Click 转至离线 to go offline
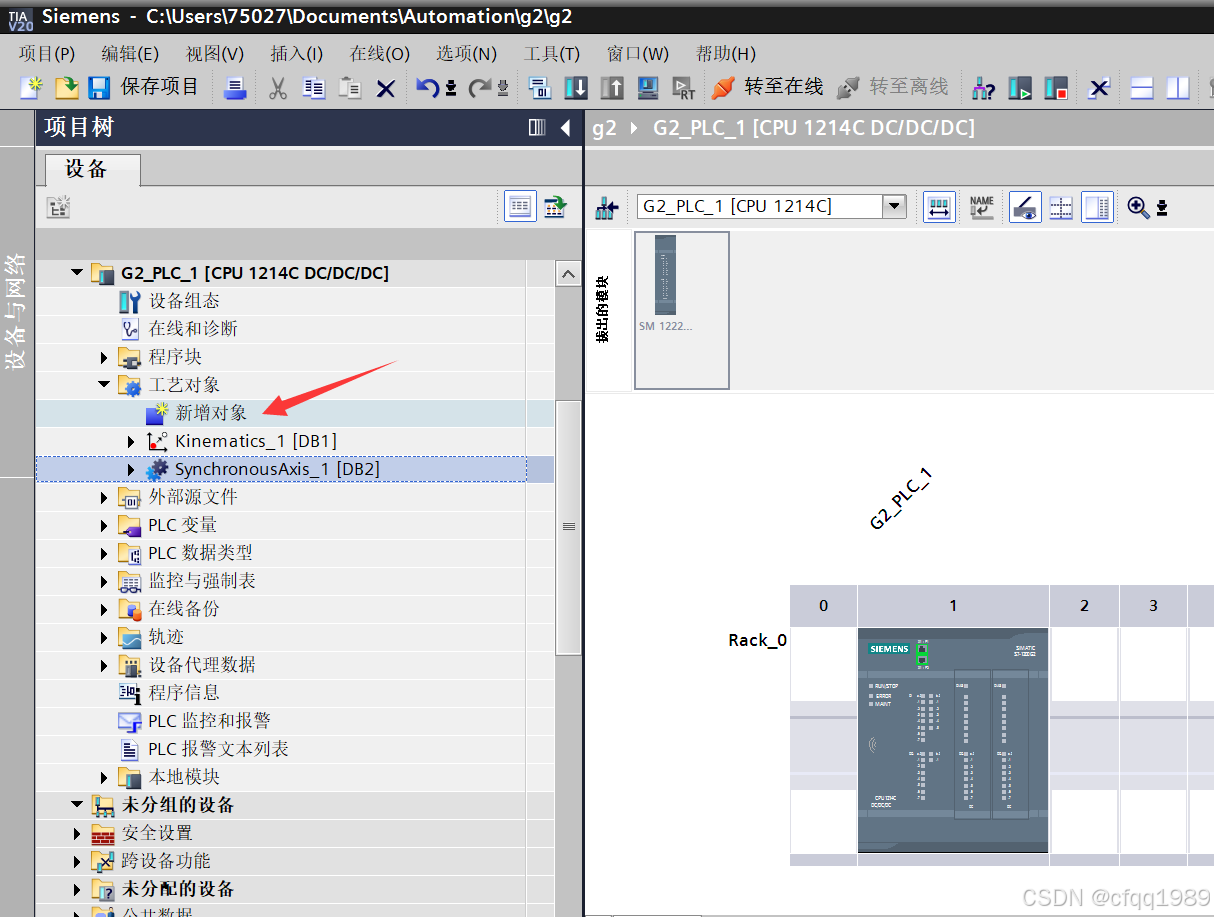Screen dimensions: 1214x917 tap(893, 88)
